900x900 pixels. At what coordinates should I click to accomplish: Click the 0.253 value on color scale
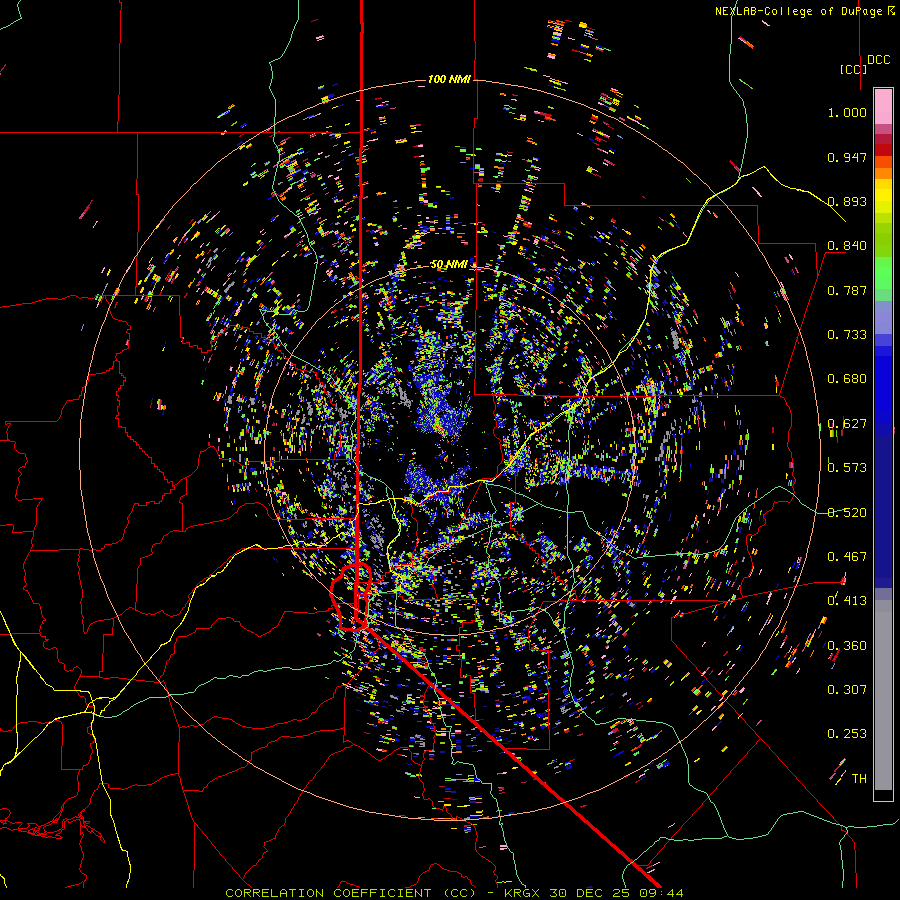[847, 734]
